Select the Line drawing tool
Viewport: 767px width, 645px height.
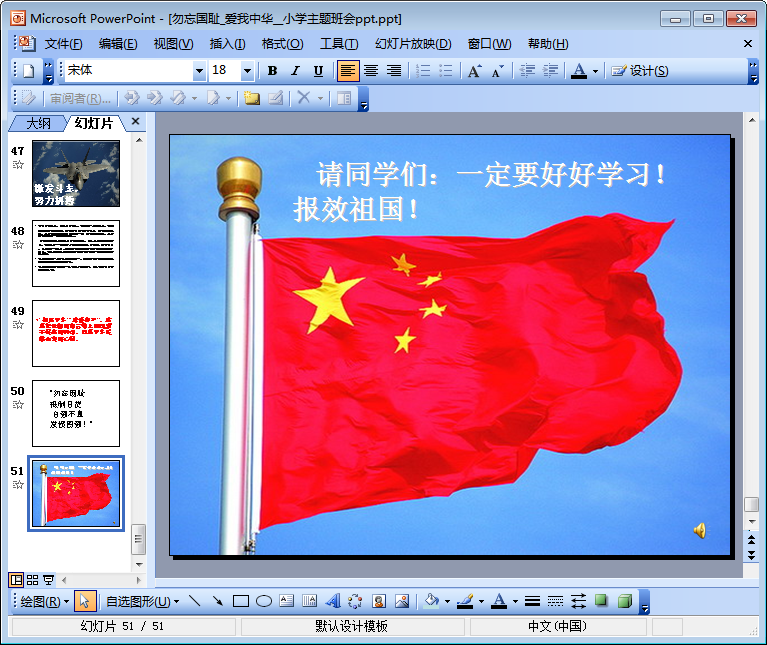click(195, 601)
